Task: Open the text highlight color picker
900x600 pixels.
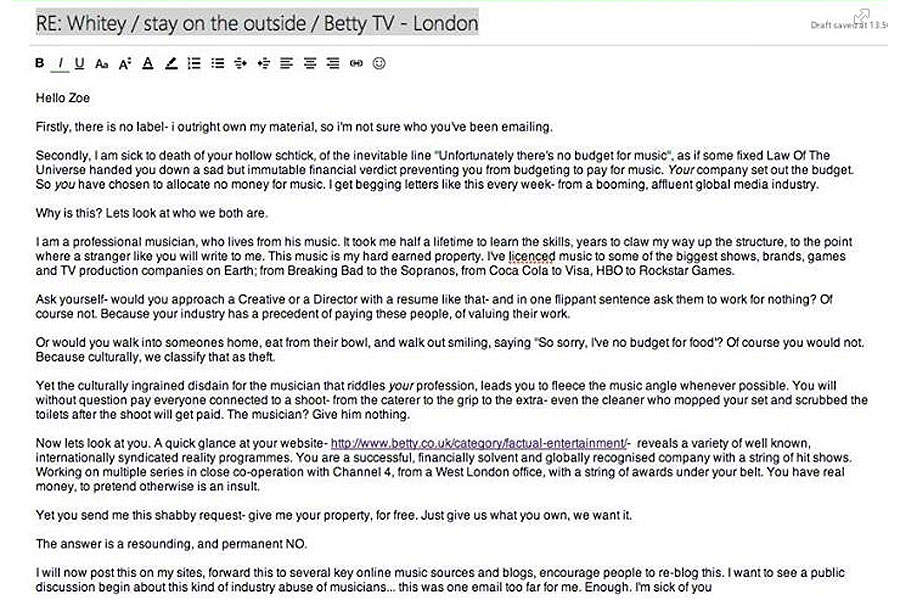Action: pos(171,63)
